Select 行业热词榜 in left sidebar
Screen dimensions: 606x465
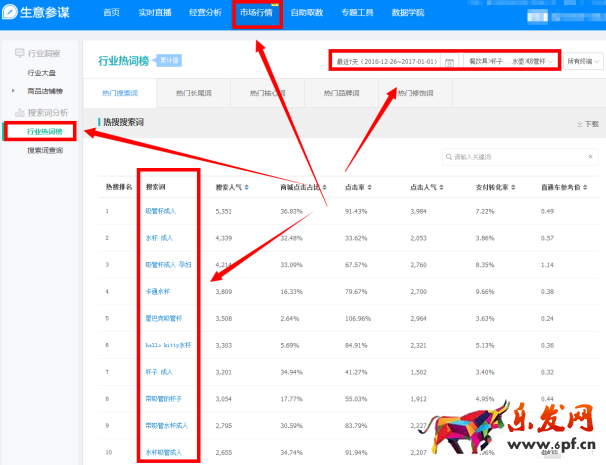point(44,131)
